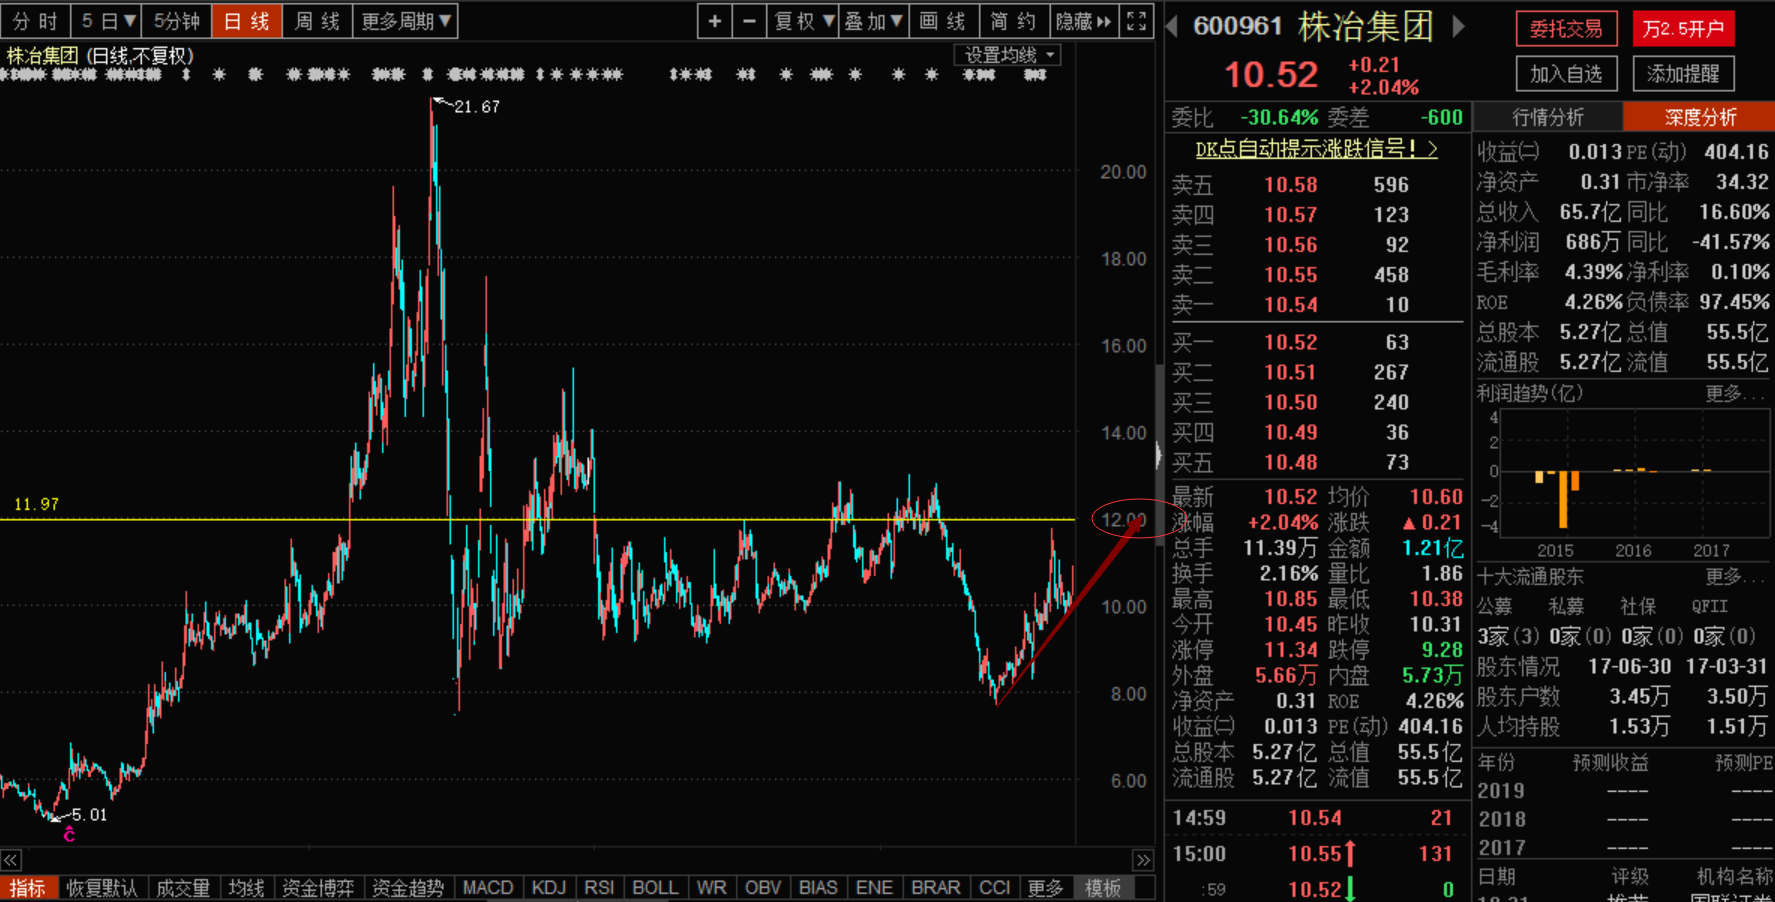Open 更多 indicators menu

coord(1046,888)
